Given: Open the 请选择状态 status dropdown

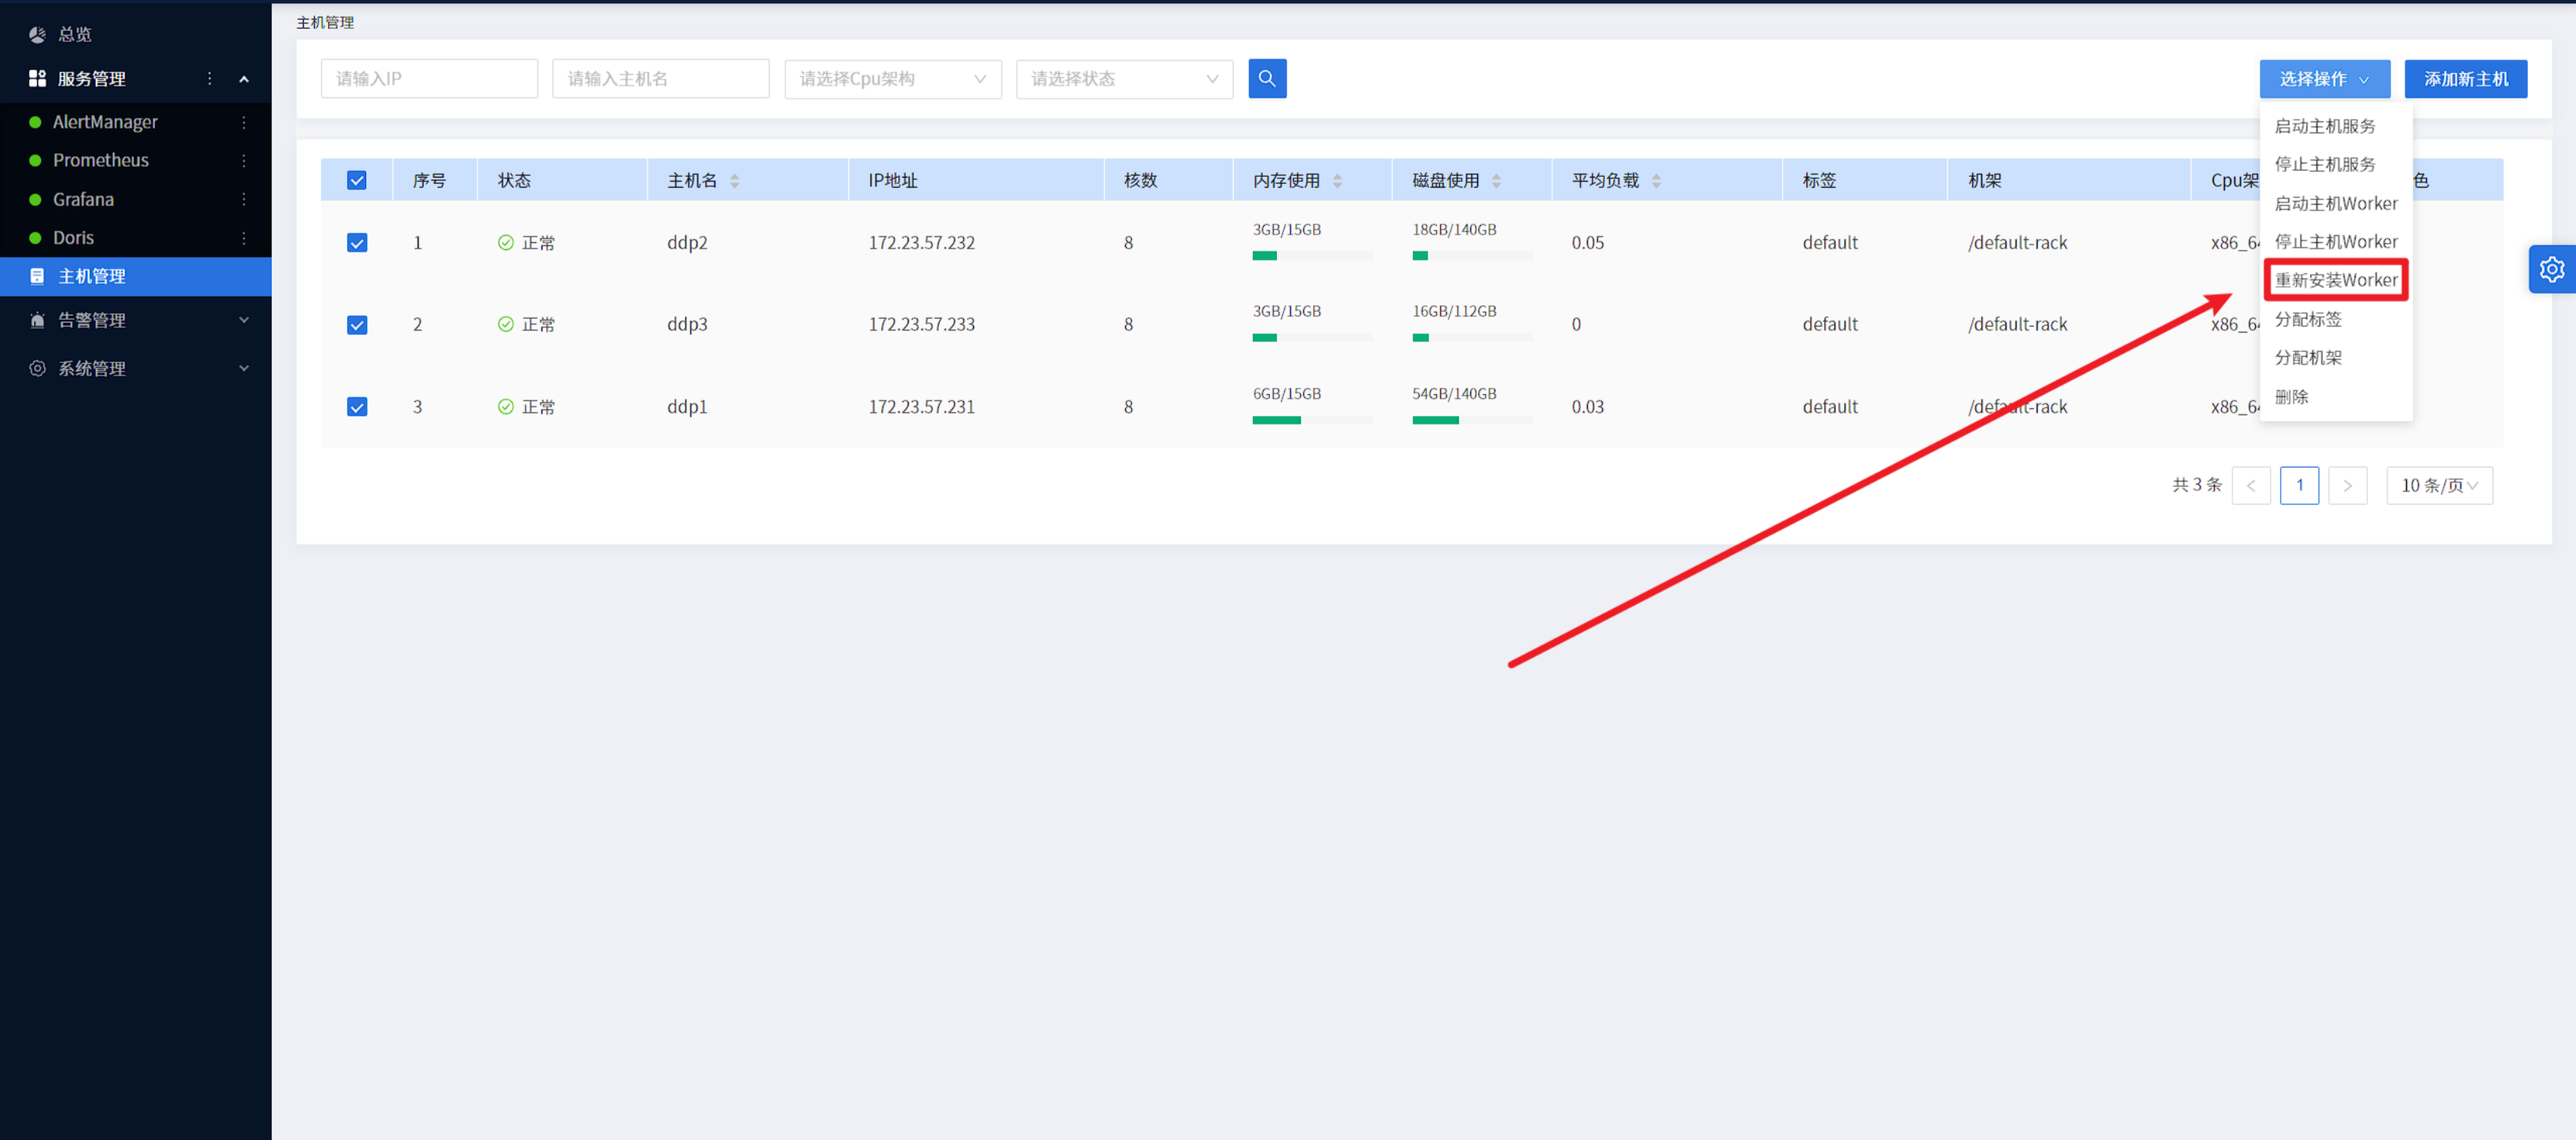Looking at the screenshot, I should 1124,78.
